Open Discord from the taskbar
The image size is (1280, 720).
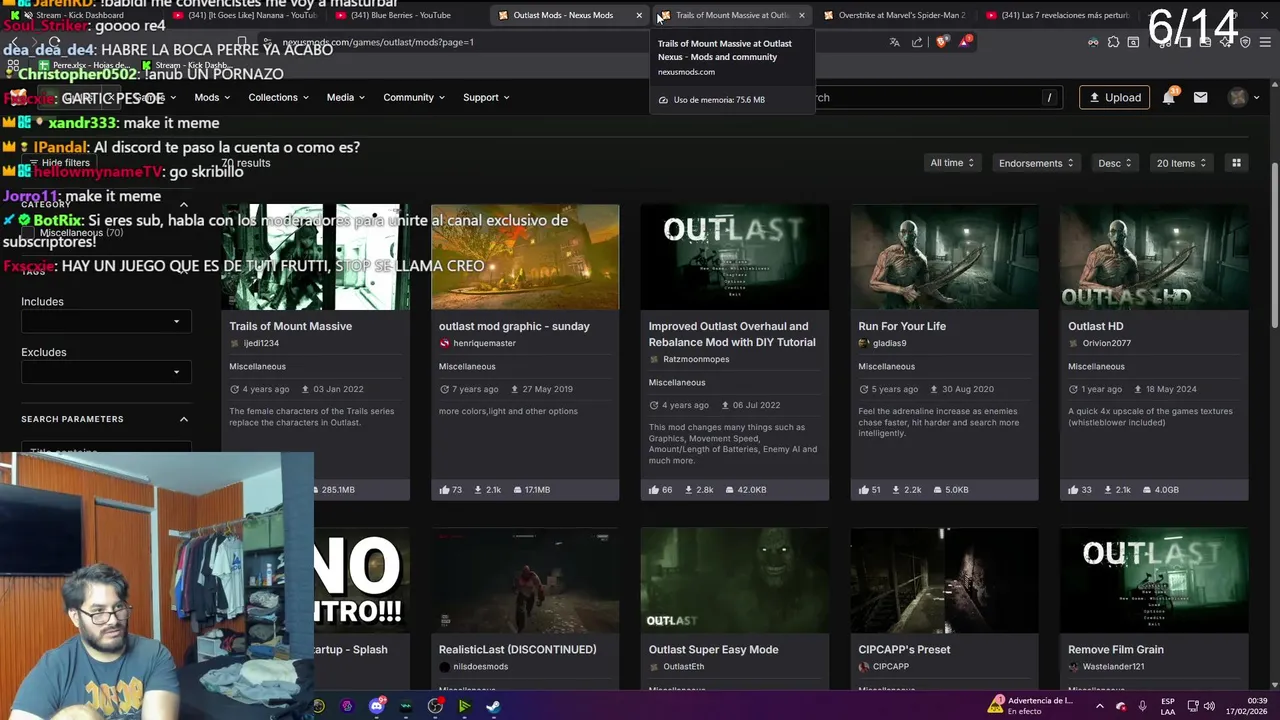[x=377, y=706]
